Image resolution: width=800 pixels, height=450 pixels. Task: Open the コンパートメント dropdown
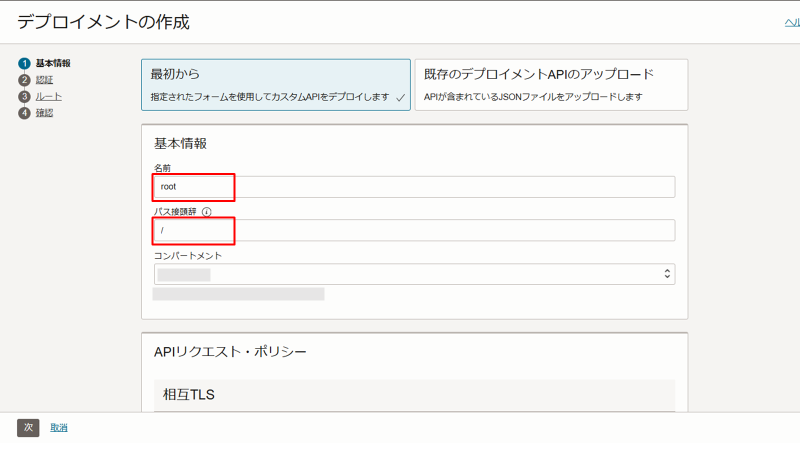[414, 274]
